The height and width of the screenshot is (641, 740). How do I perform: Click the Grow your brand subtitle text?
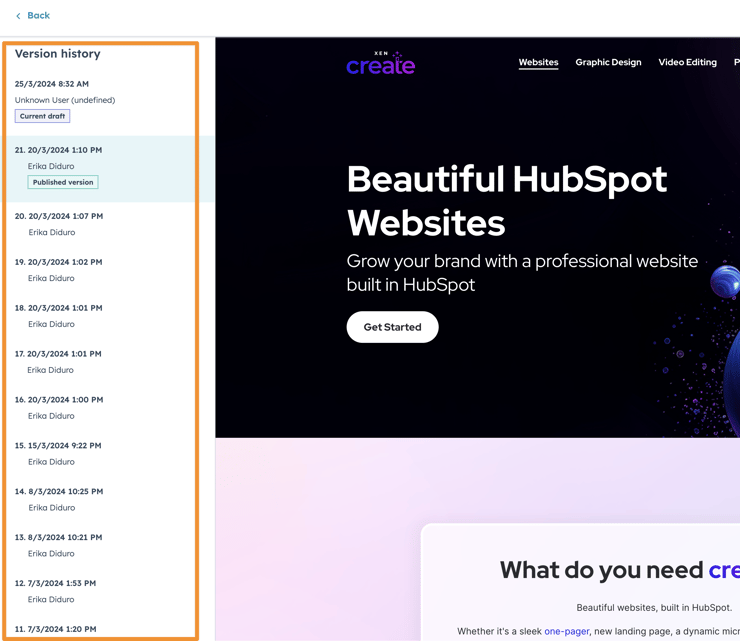522,273
